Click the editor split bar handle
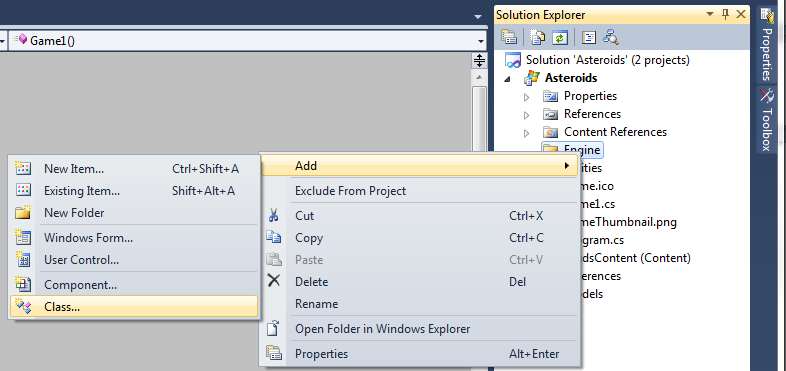The height and width of the screenshot is (371, 786). point(480,61)
